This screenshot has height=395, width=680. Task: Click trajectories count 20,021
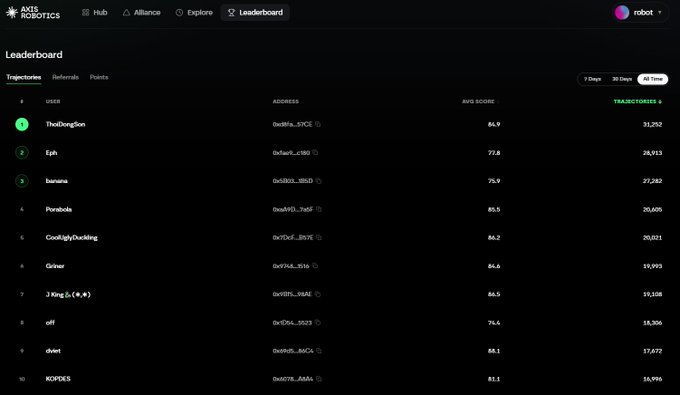click(x=652, y=238)
